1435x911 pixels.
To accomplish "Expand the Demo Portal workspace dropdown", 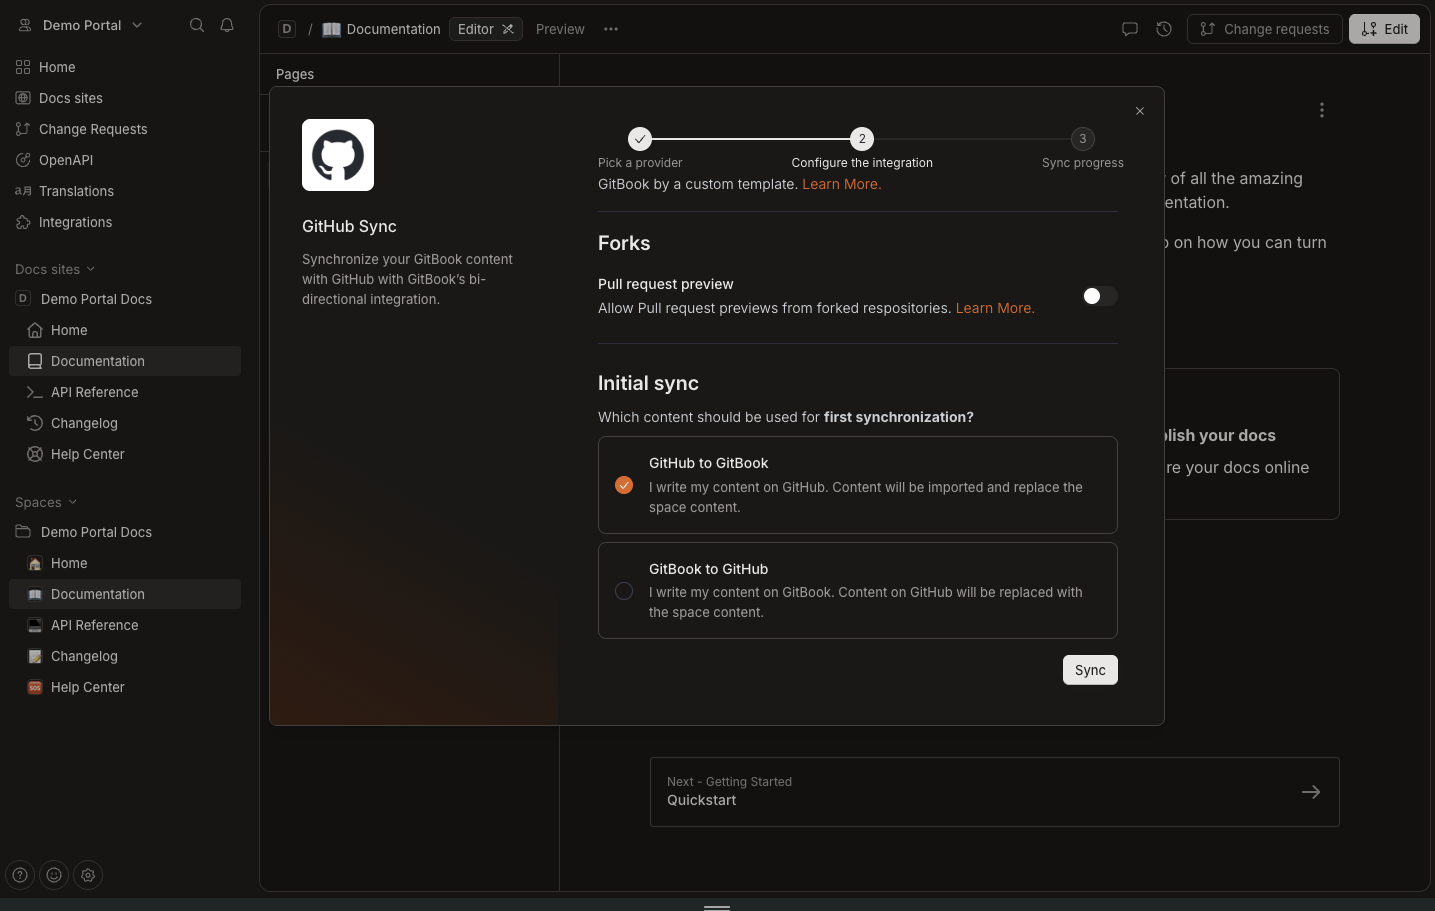I will pos(80,25).
